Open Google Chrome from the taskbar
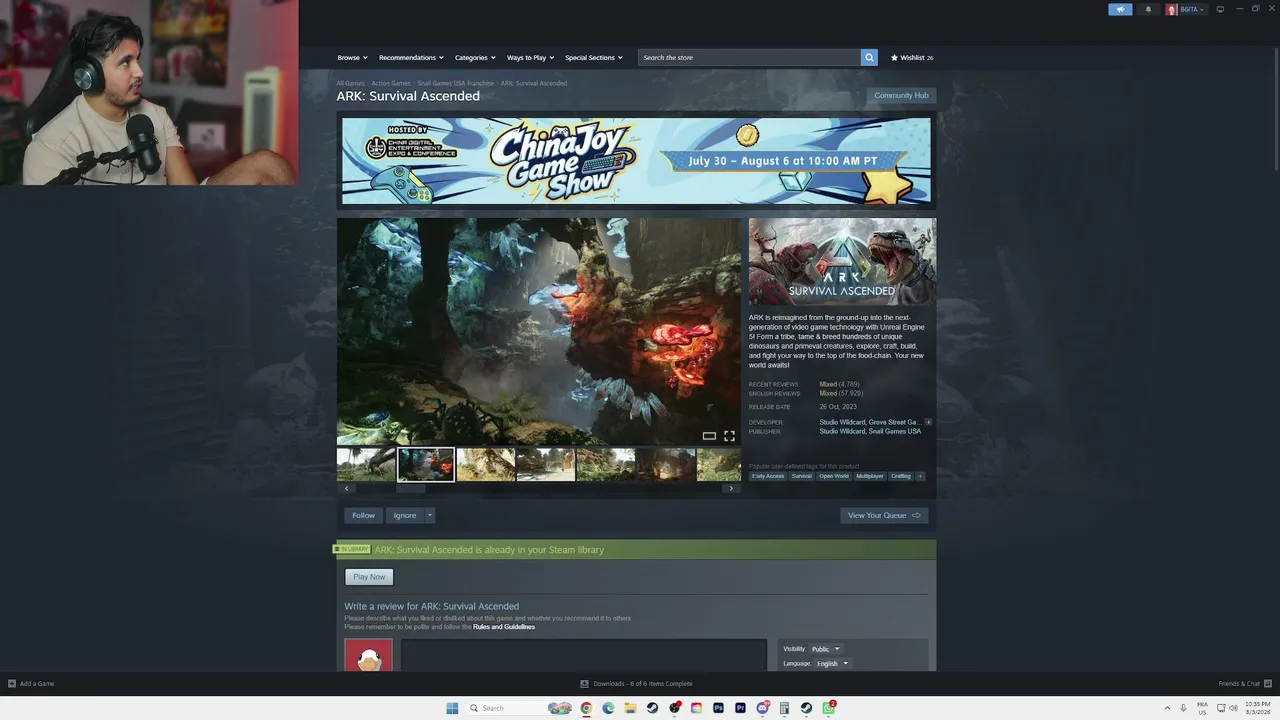This screenshot has width=1280, height=720. coord(586,708)
